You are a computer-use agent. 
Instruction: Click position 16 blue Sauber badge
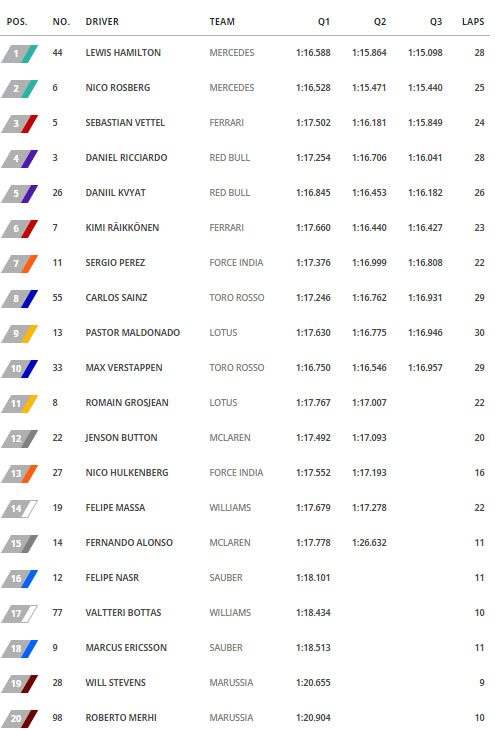[x=20, y=578]
